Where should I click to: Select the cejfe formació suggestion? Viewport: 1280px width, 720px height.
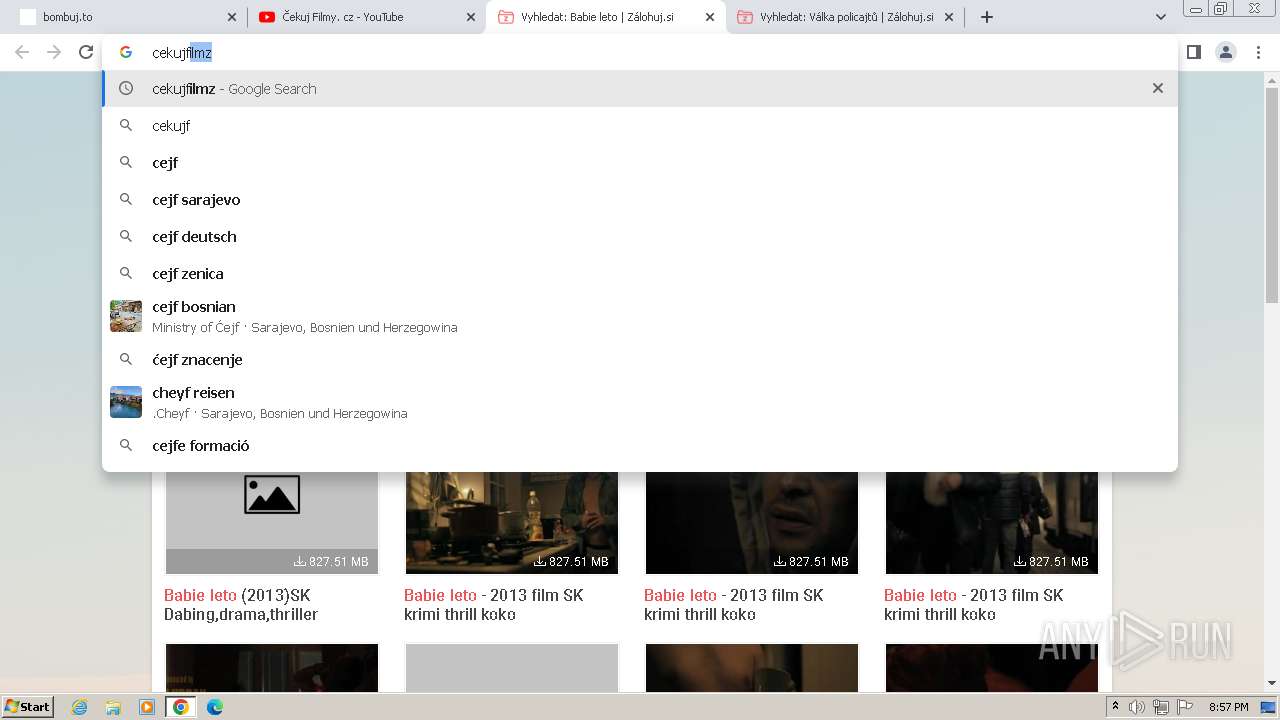point(640,446)
